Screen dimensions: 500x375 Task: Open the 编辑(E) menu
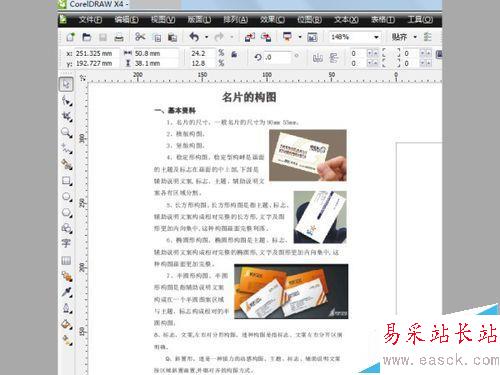[x=127, y=20]
